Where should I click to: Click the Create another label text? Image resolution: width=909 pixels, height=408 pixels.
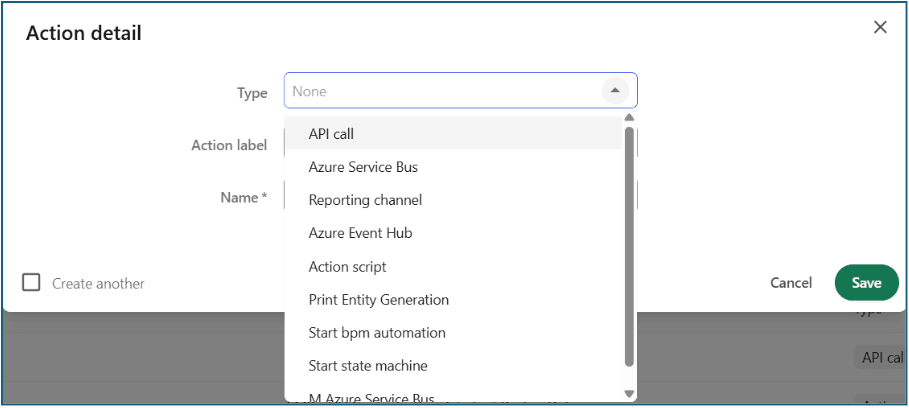pos(98,284)
